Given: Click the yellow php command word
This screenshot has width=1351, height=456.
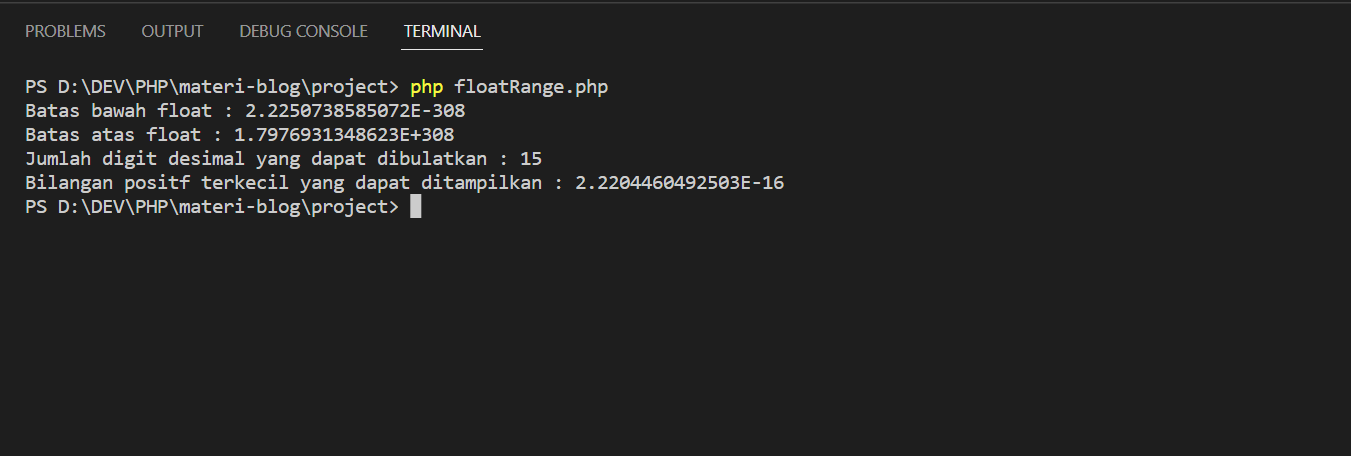Looking at the screenshot, I should pyautogui.click(x=426, y=87).
